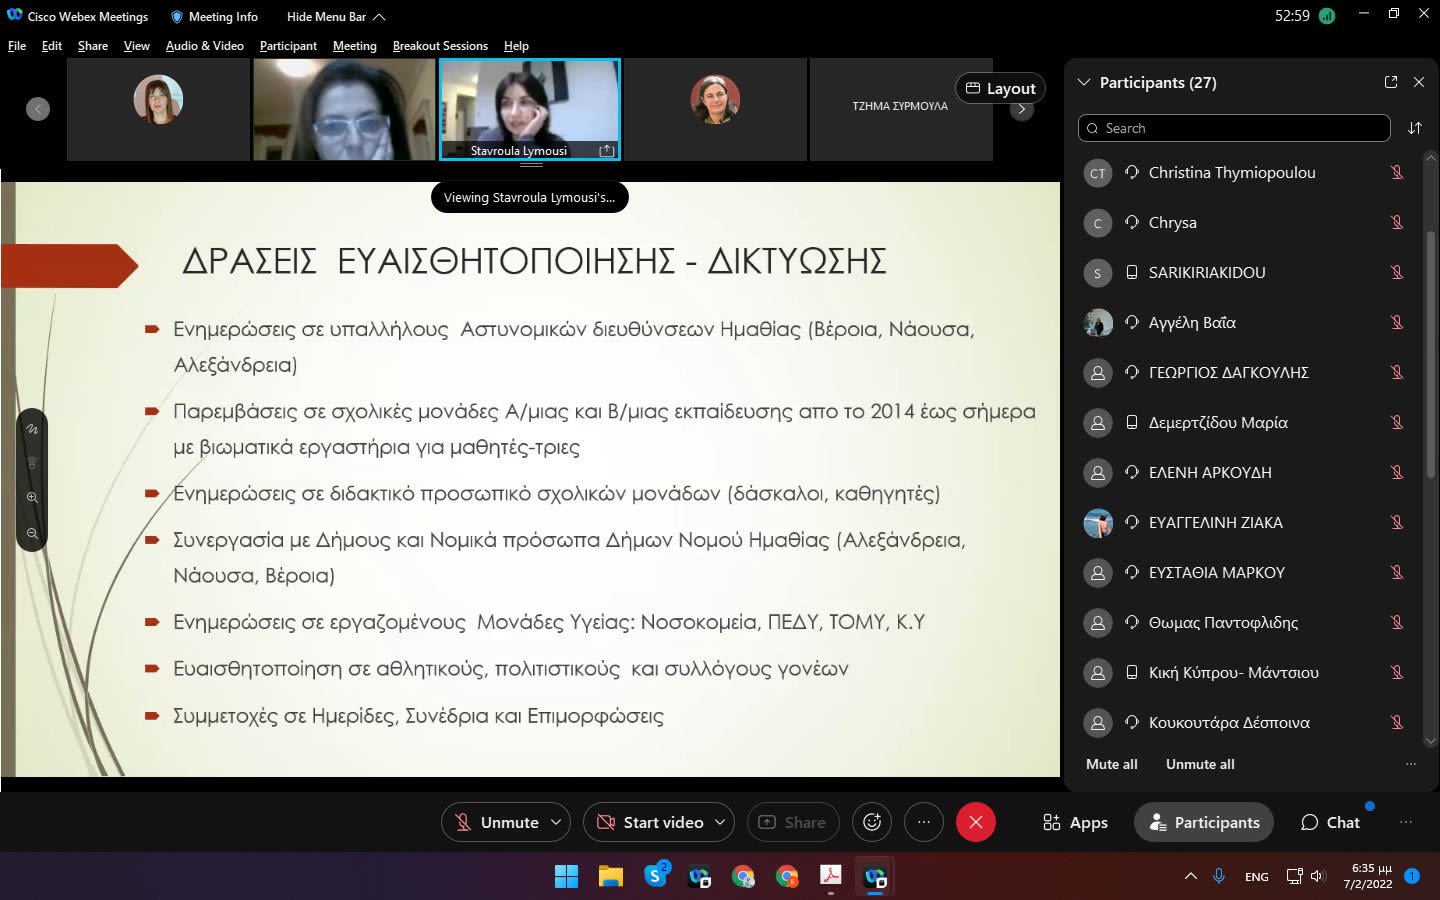Leave the meeting with red X button
1440x900 pixels.
pyautogui.click(x=976, y=822)
